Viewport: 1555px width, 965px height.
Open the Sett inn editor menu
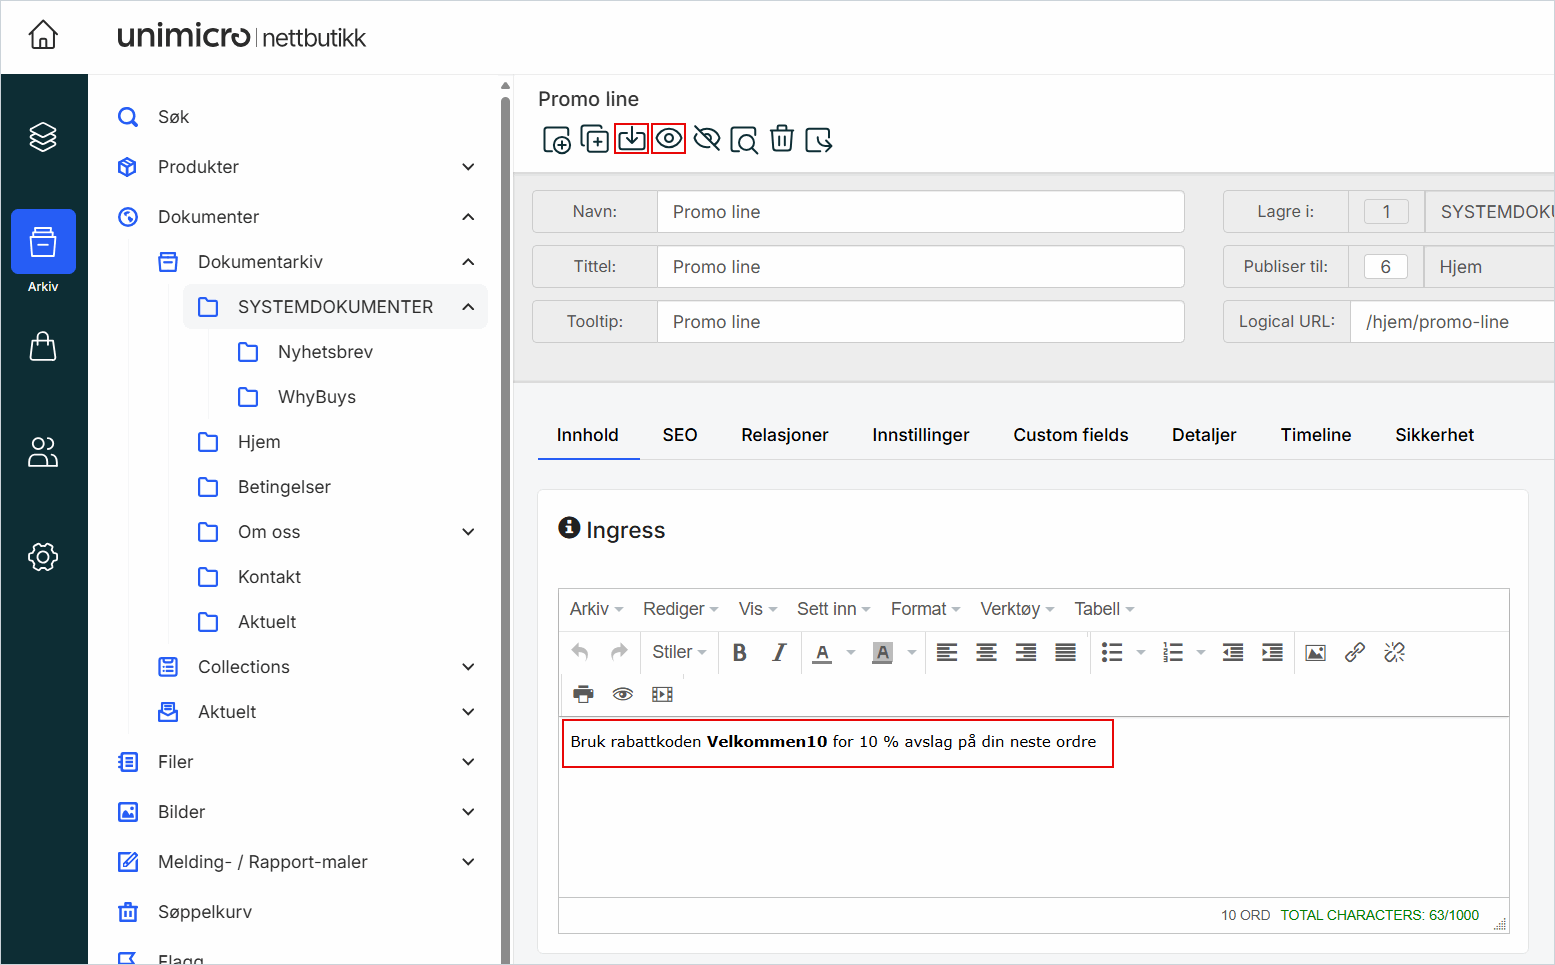[x=833, y=609]
